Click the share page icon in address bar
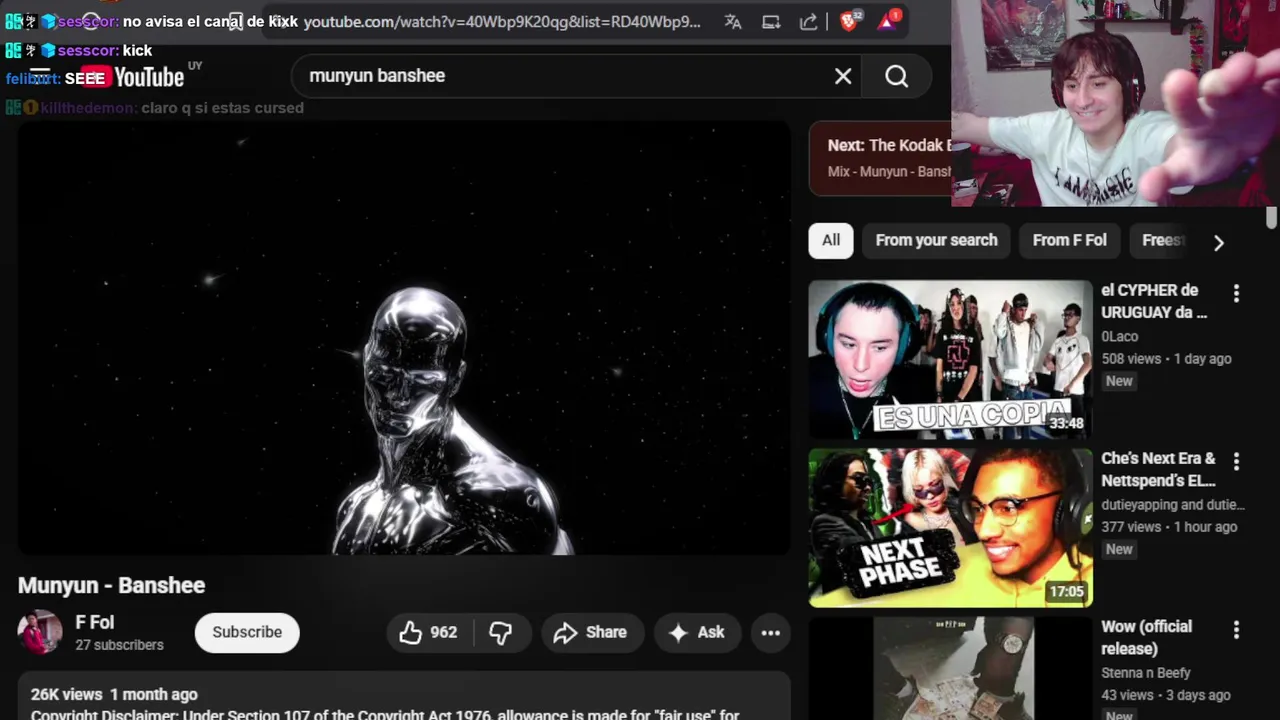Viewport: 1280px width, 720px height. (x=808, y=21)
